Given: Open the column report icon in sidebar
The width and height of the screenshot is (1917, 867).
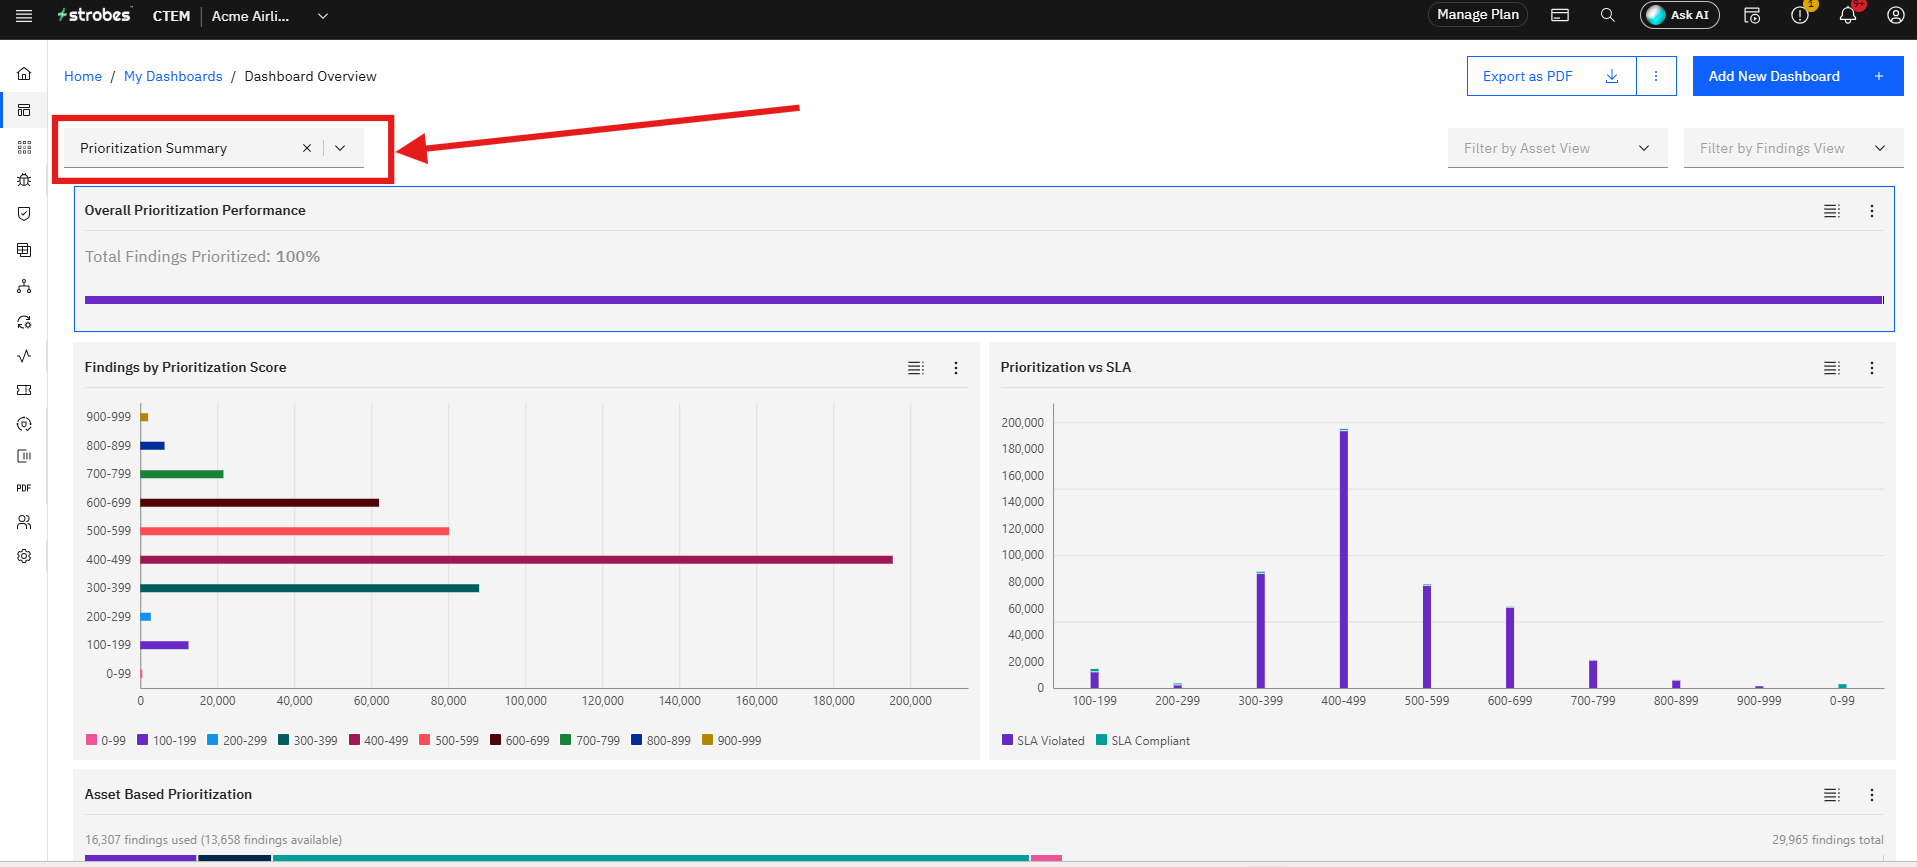Looking at the screenshot, I should coord(24,456).
